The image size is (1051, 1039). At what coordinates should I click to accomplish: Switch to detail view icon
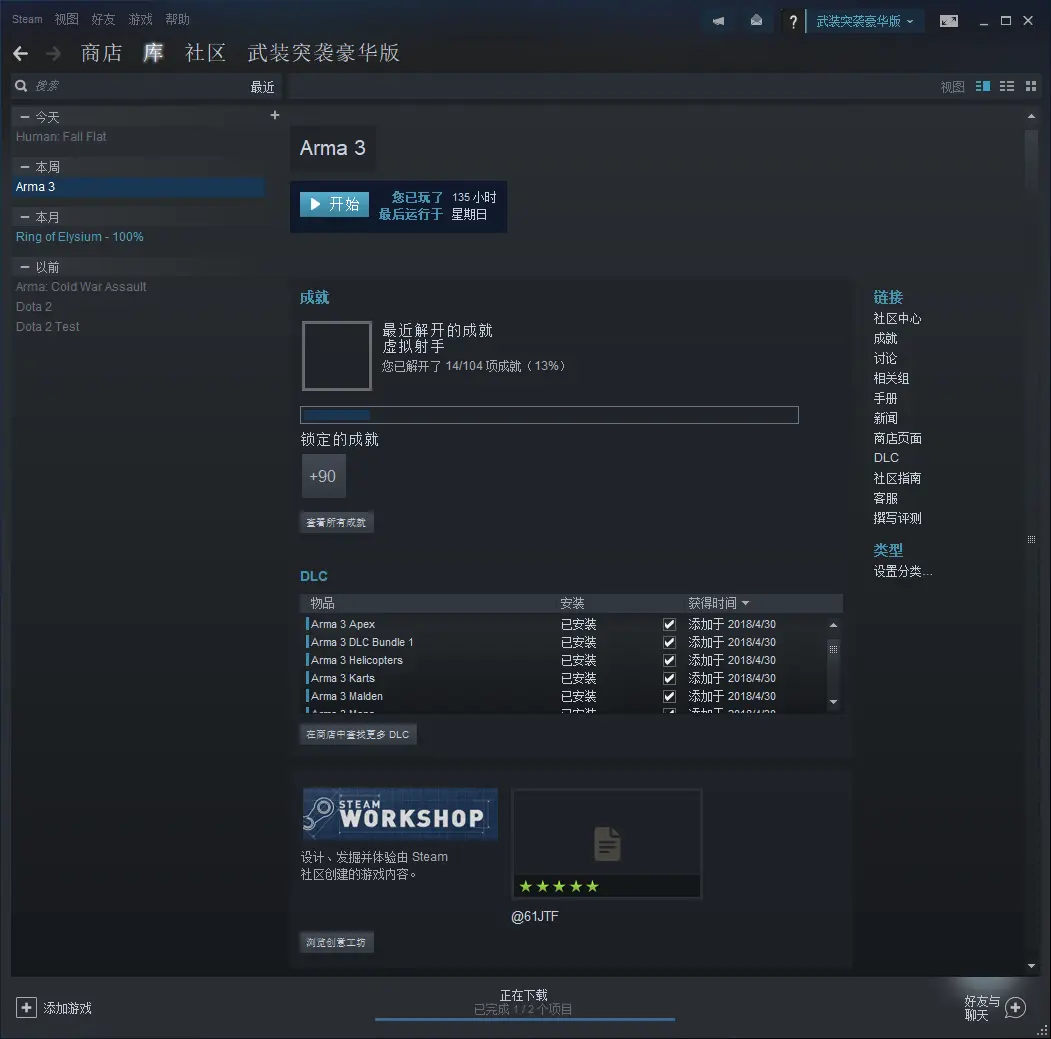pos(983,86)
